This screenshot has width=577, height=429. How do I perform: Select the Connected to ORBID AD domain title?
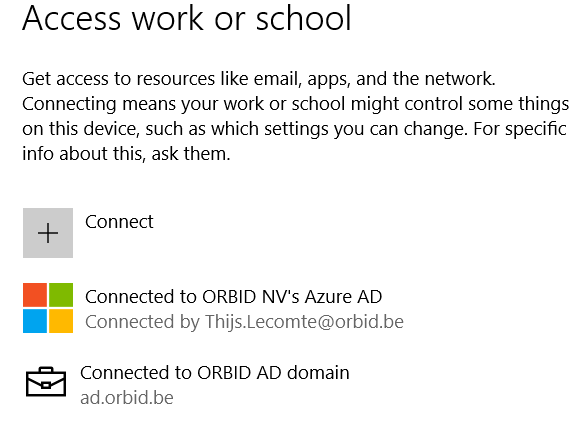coord(215,373)
